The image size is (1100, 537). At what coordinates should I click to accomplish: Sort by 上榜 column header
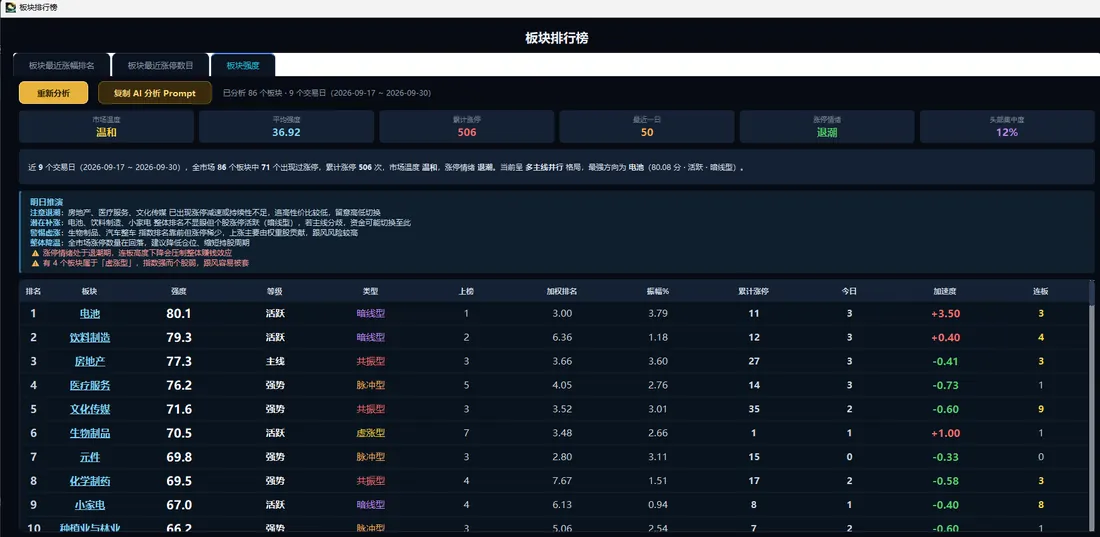pyautogui.click(x=467, y=291)
